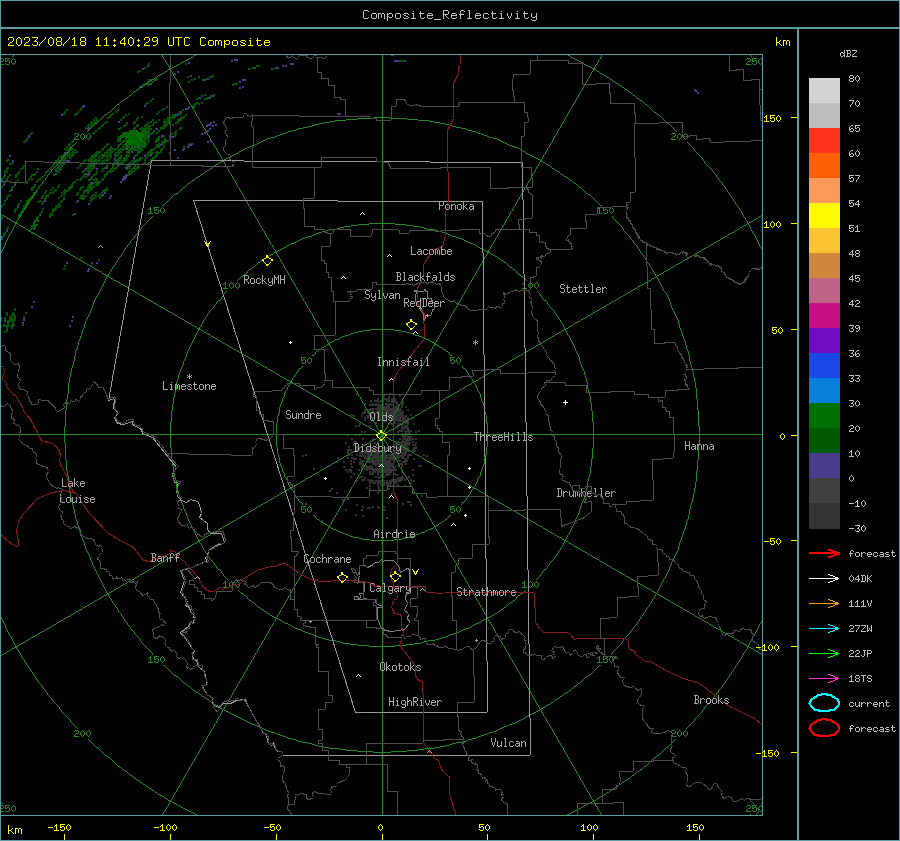Click the Okotoks town label
This screenshot has width=900, height=841.
[400, 666]
